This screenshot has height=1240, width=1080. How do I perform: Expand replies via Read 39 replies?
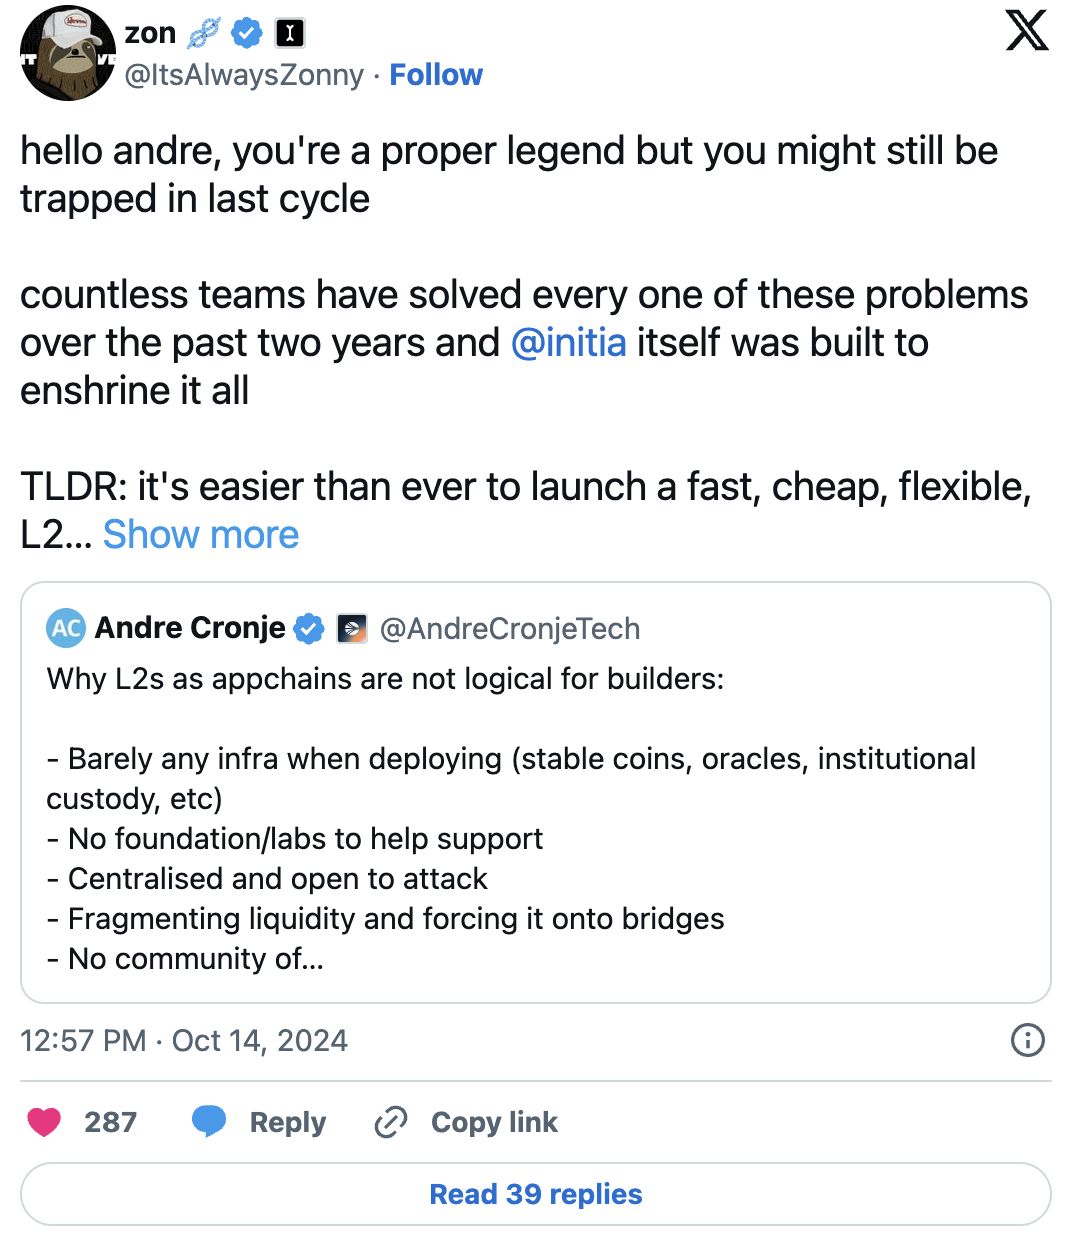pyautogui.click(x=536, y=1194)
